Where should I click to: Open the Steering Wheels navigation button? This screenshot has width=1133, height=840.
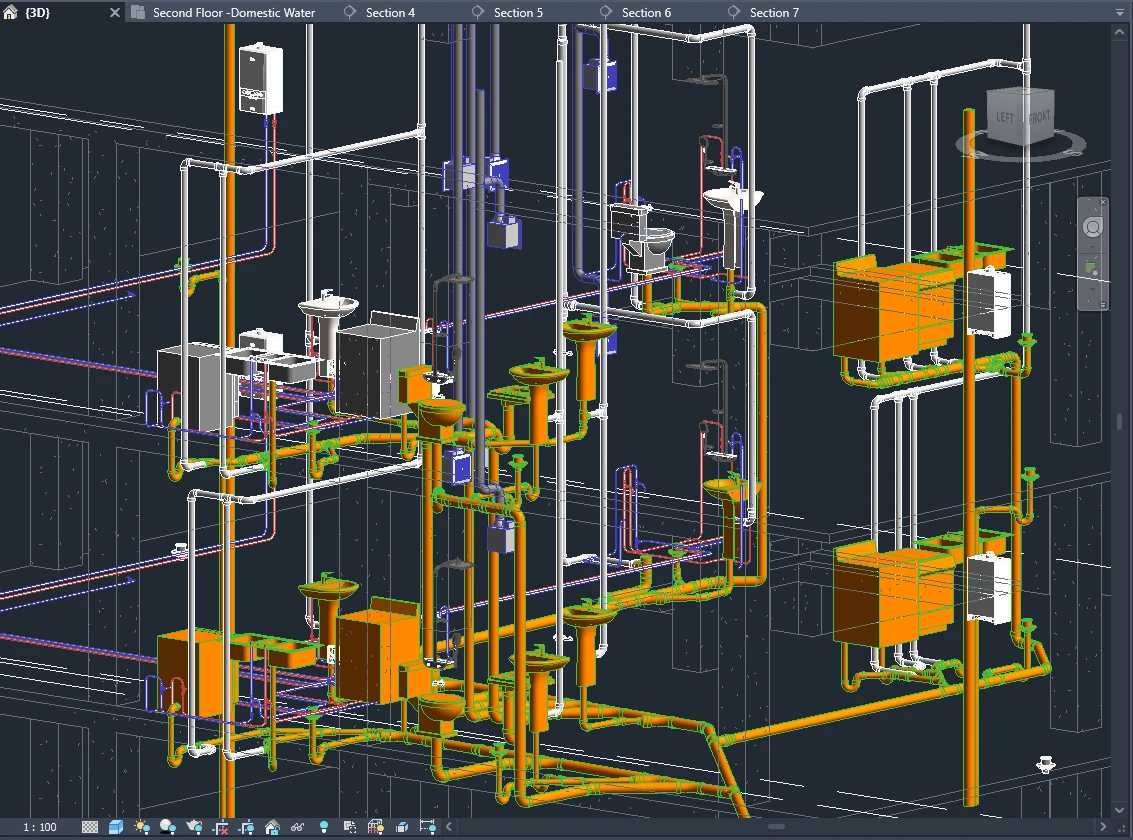pos(1093,228)
